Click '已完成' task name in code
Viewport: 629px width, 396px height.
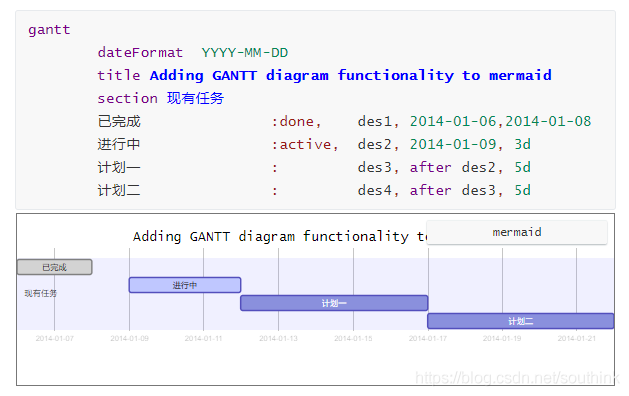pos(119,121)
